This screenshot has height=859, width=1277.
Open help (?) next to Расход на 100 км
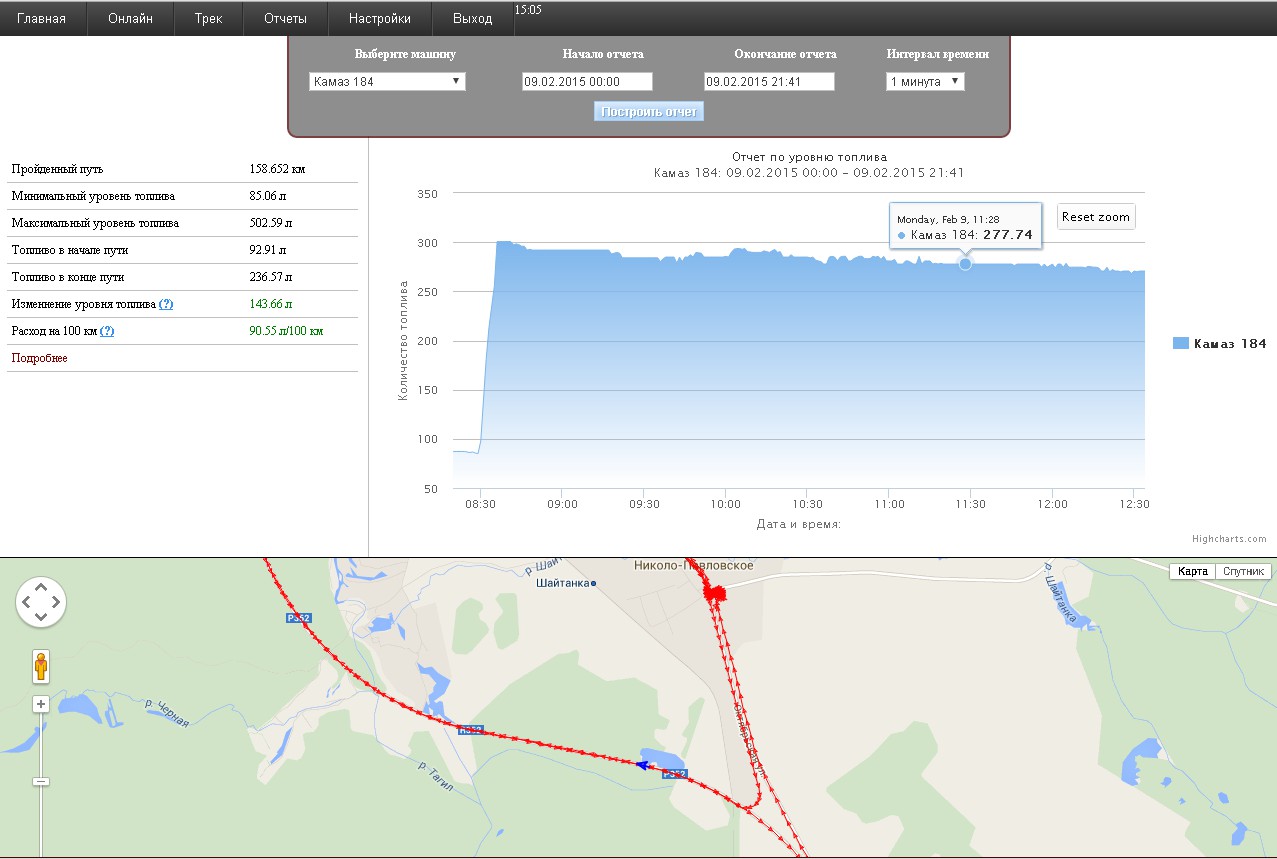106,331
